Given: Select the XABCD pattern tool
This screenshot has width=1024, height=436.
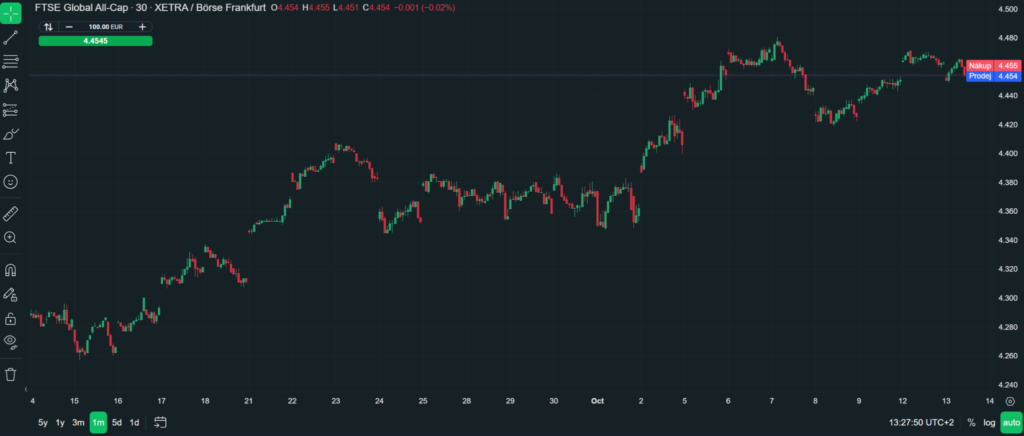Looking at the screenshot, I should click(x=10, y=86).
